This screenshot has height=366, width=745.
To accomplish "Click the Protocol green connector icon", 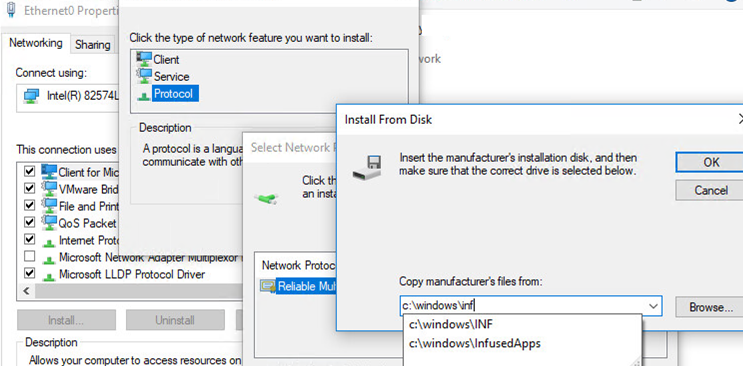I will point(143,96).
